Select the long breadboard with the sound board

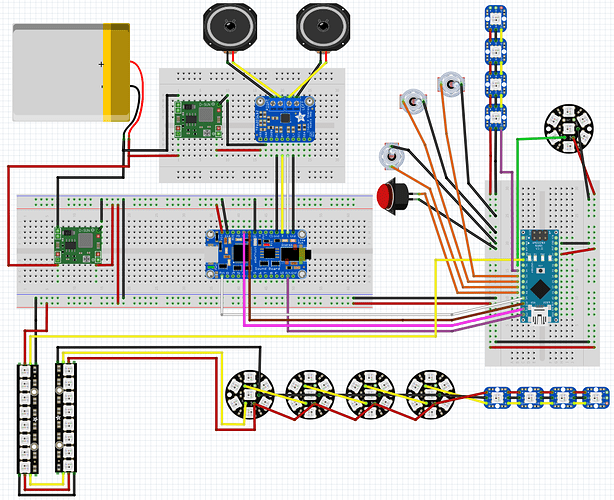[195, 251]
